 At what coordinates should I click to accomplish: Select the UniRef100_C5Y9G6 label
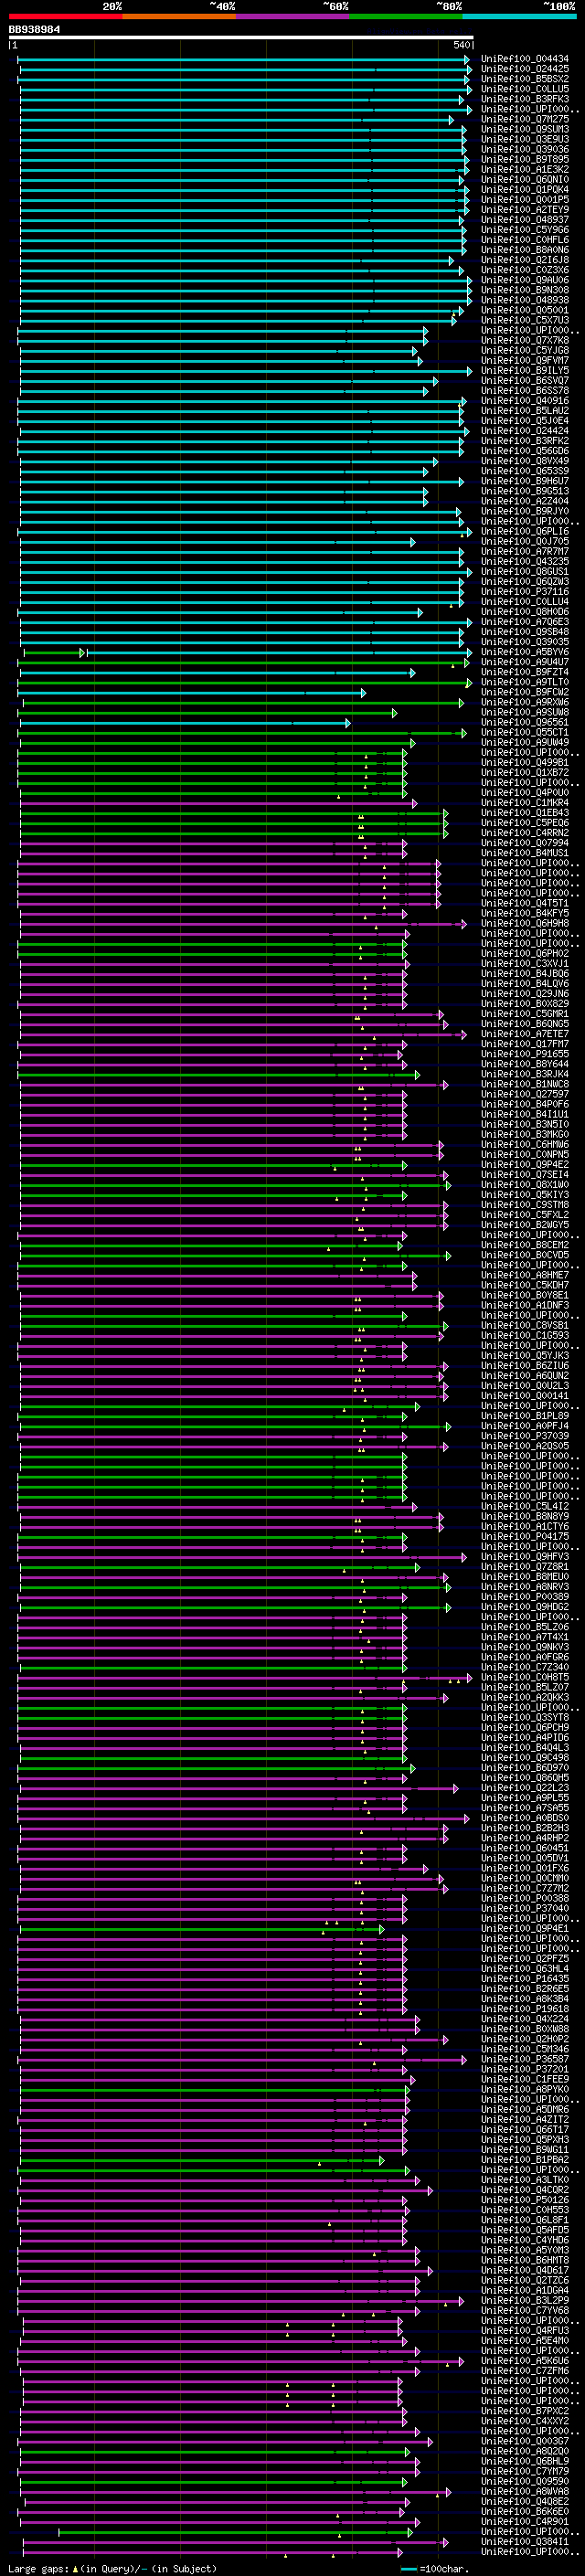click(525, 230)
